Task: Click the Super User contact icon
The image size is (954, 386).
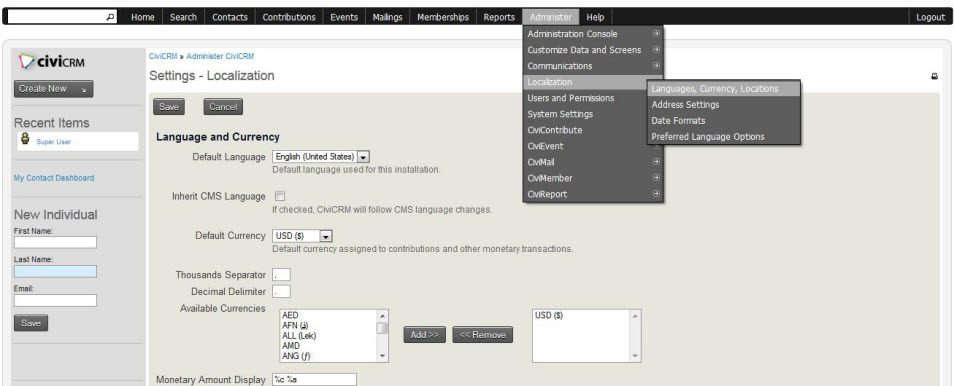Action: coord(26,139)
